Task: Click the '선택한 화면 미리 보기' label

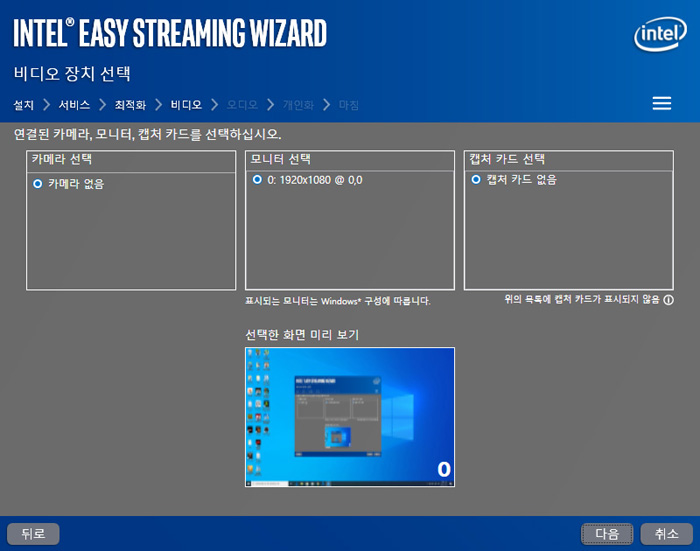Action: pyautogui.click(x=302, y=334)
